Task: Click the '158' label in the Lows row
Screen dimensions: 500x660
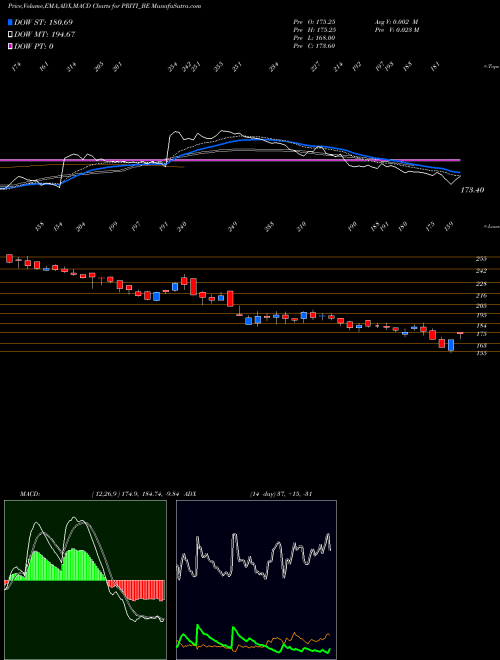Action: click(x=40, y=227)
